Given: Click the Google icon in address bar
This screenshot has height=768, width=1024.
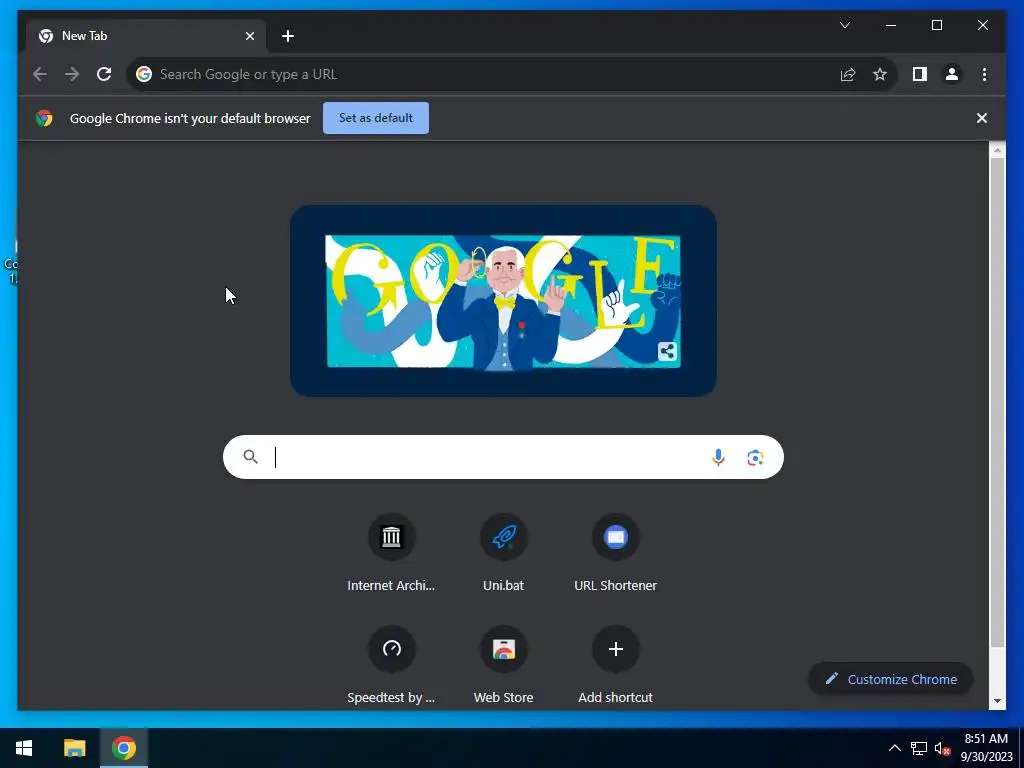Looking at the screenshot, I should point(144,74).
